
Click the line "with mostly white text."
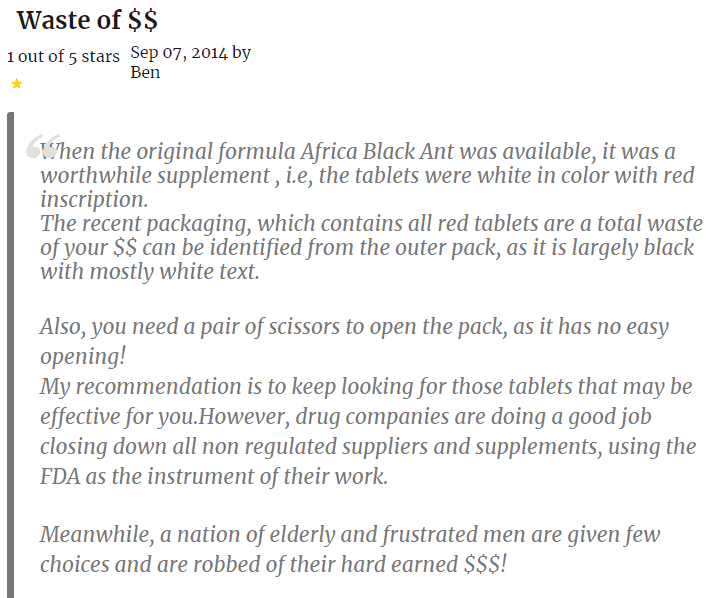pos(149,272)
